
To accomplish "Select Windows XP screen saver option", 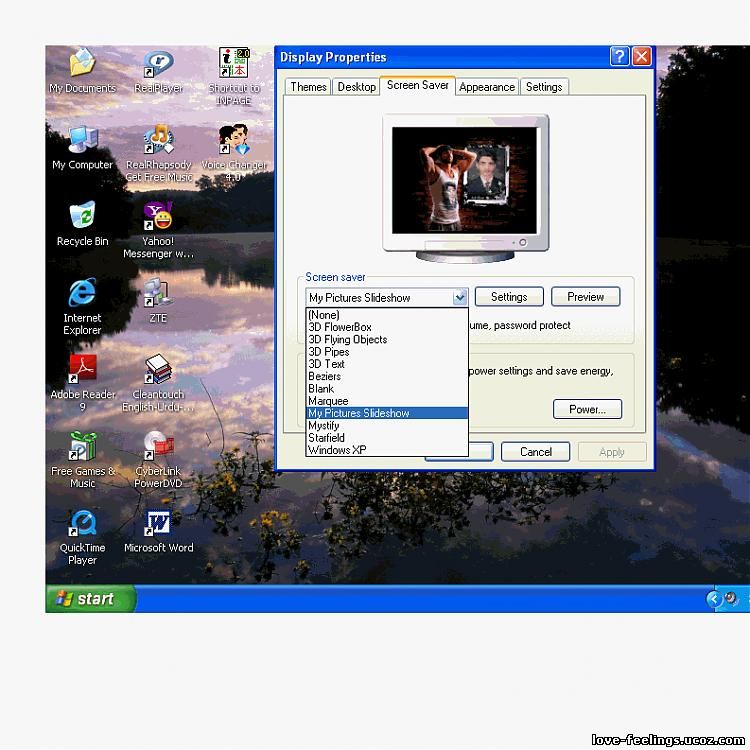I will tap(386, 450).
